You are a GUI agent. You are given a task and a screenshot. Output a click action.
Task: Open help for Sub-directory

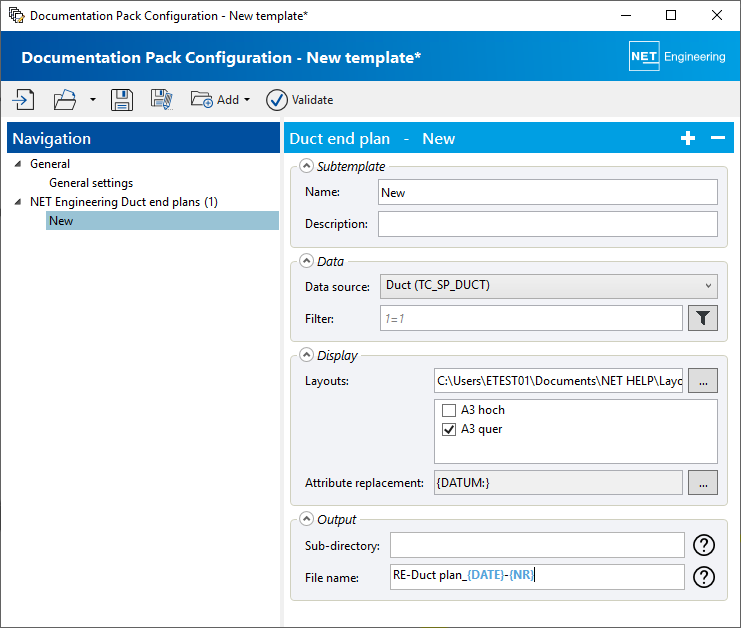pos(703,545)
